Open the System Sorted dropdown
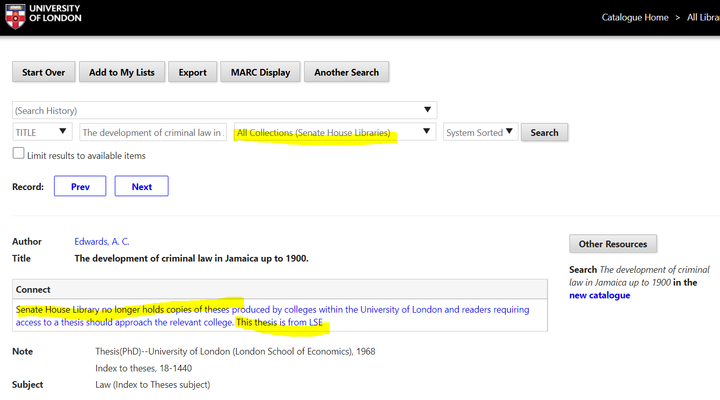The width and height of the screenshot is (720, 400). (480, 132)
